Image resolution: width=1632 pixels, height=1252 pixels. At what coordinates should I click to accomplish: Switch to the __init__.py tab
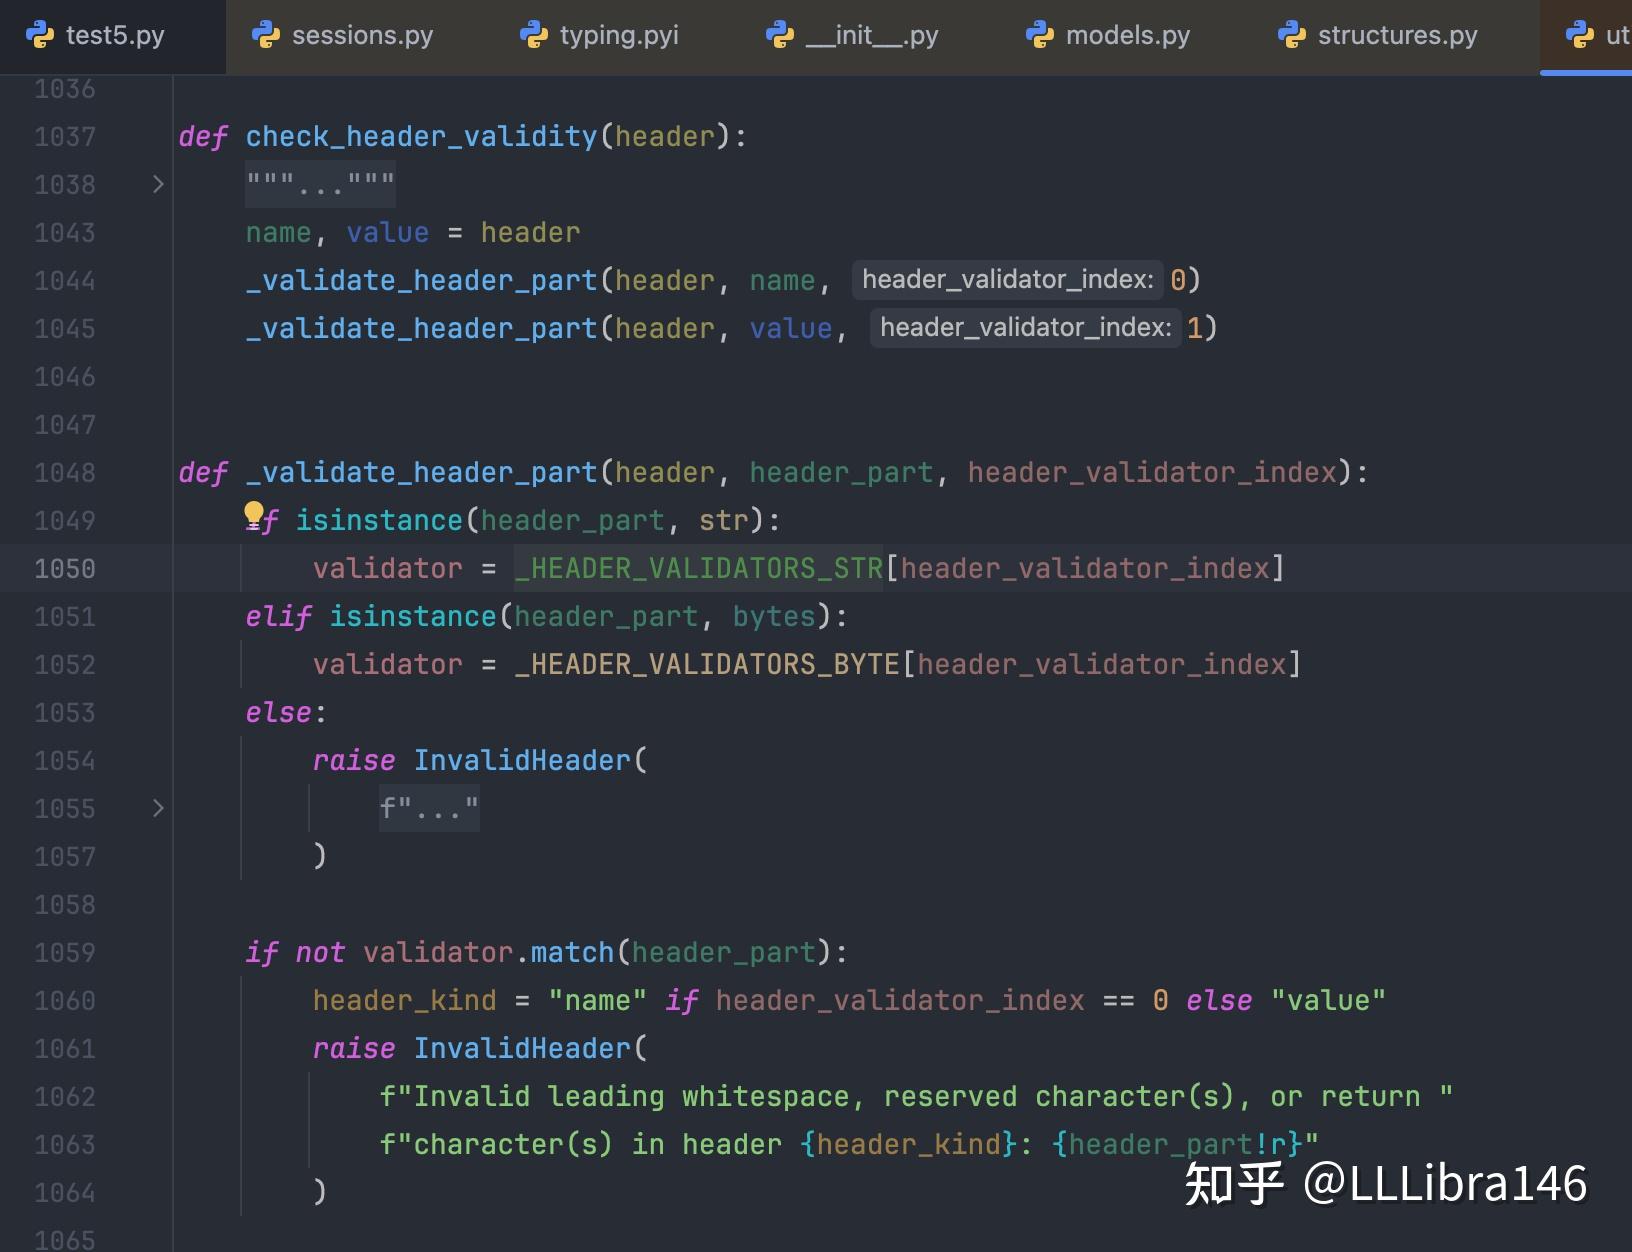pyautogui.click(x=868, y=34)
